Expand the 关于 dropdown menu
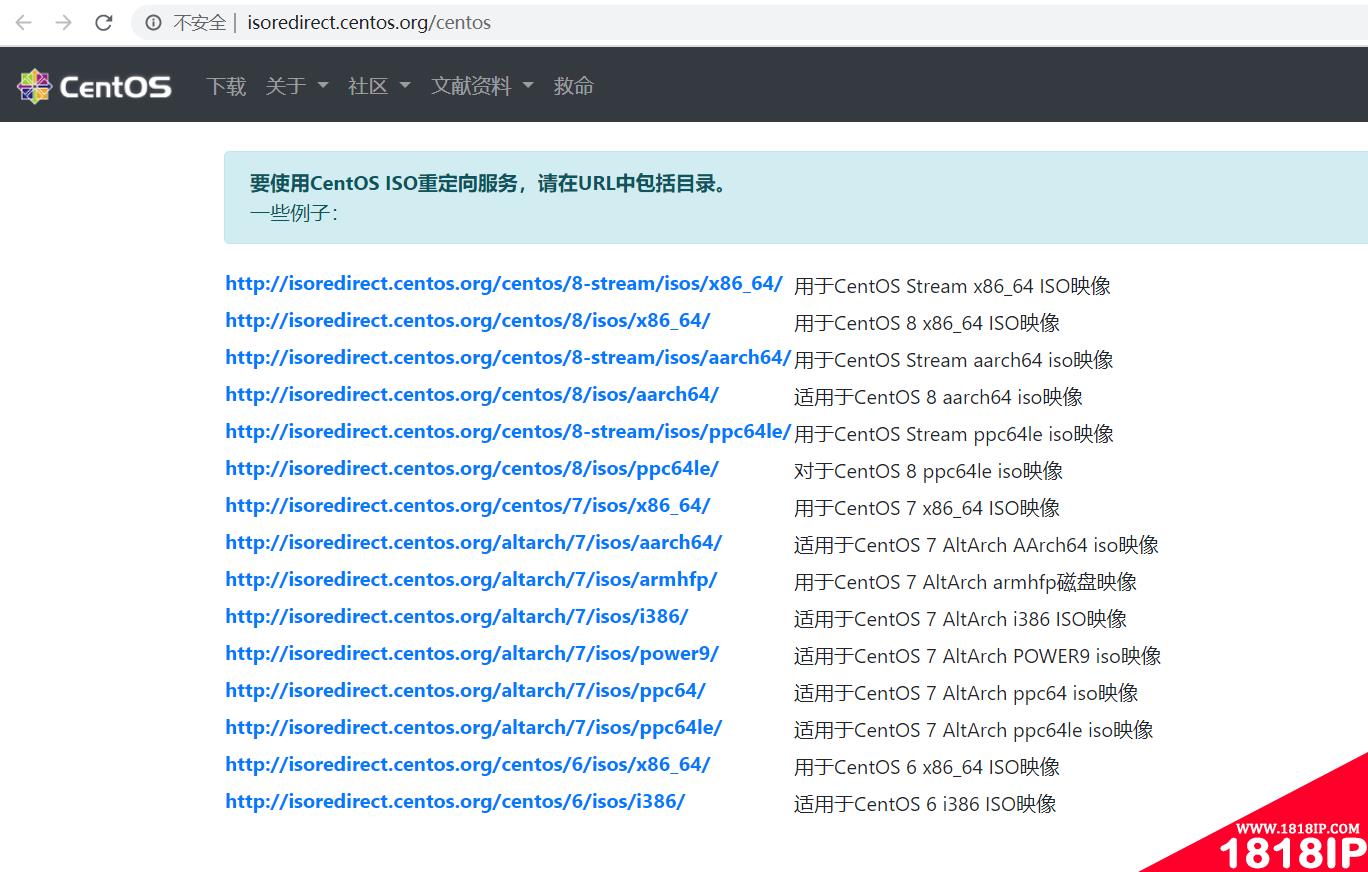Viewport: 1368px width, 872px height. click(297, 86)
